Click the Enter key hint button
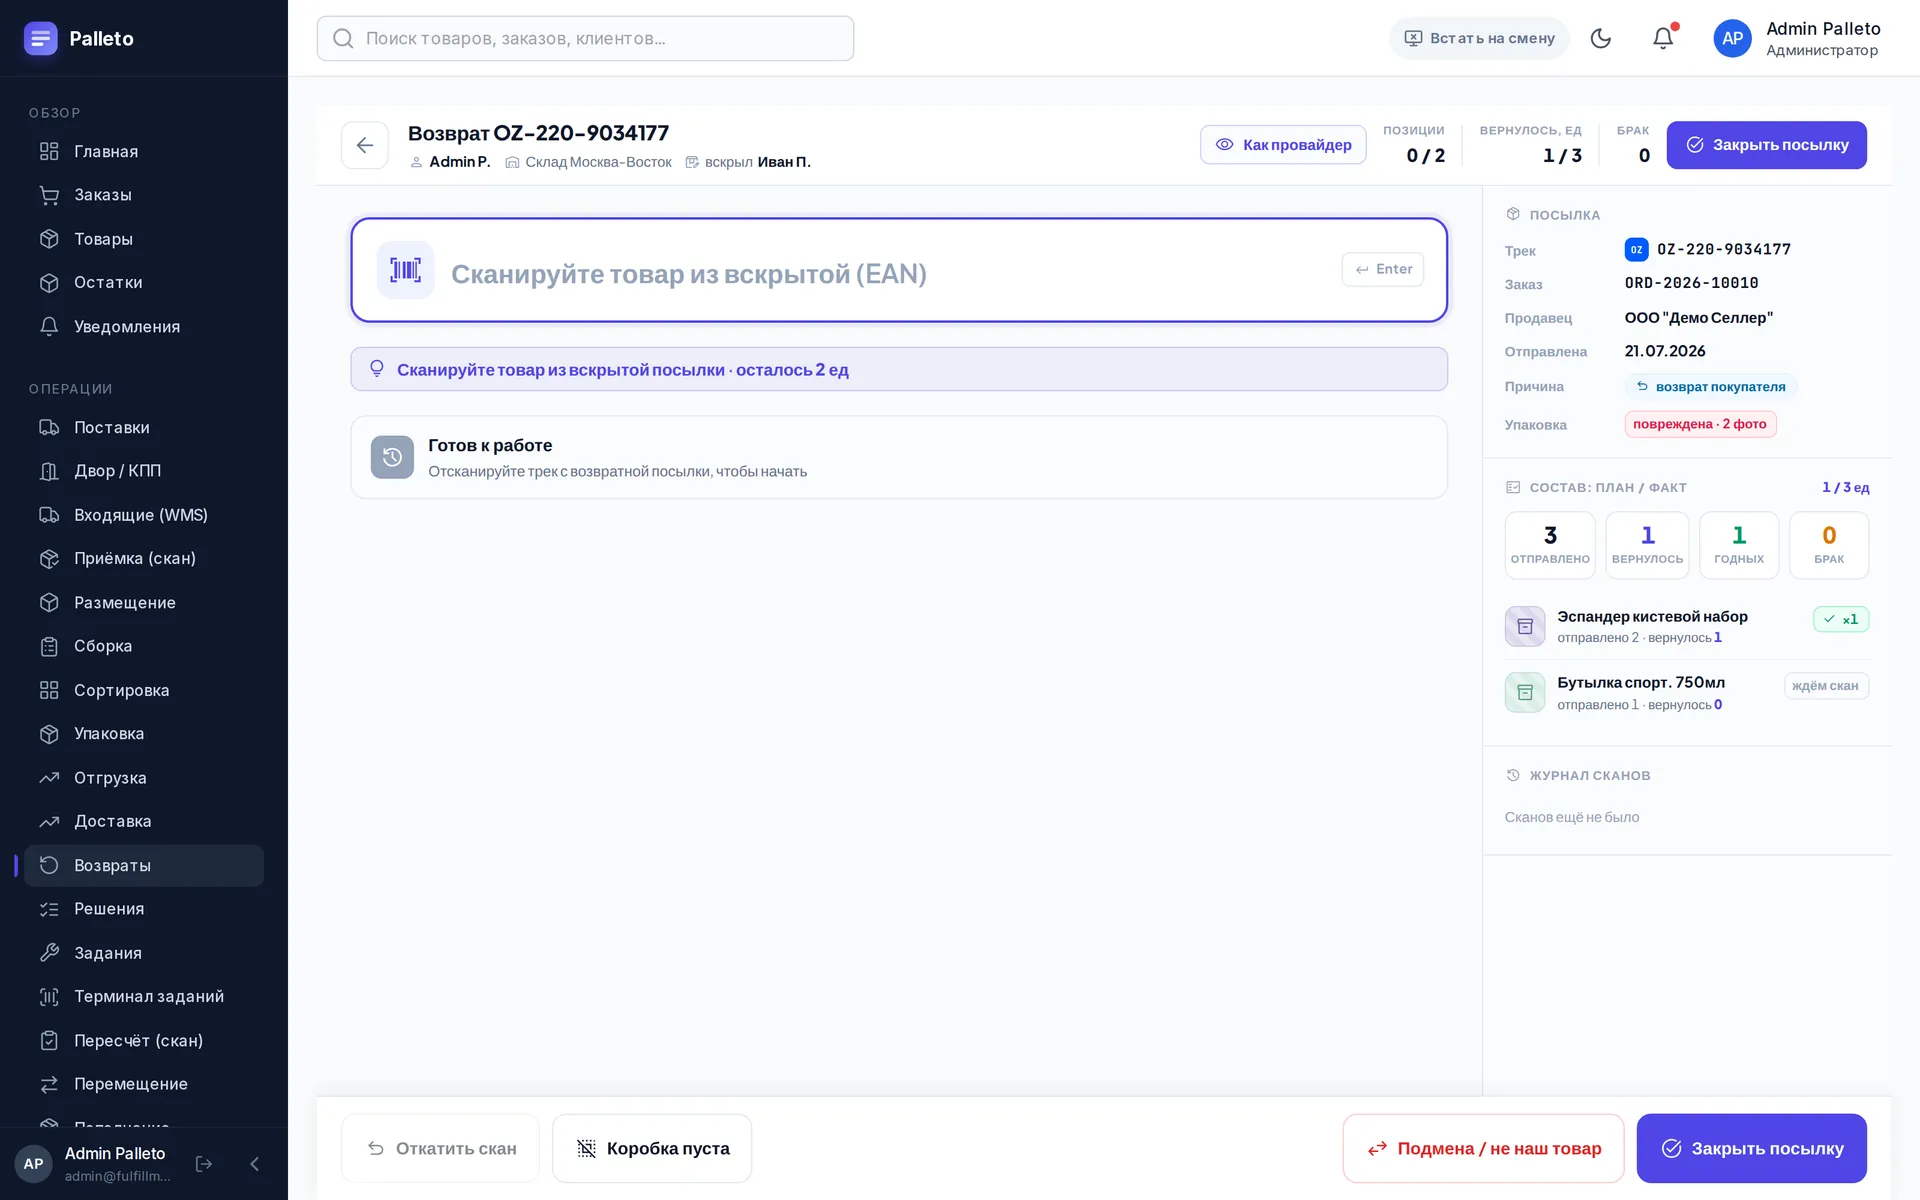The width and height of the screenshot is (1920, 1200). coord(1382,269)
